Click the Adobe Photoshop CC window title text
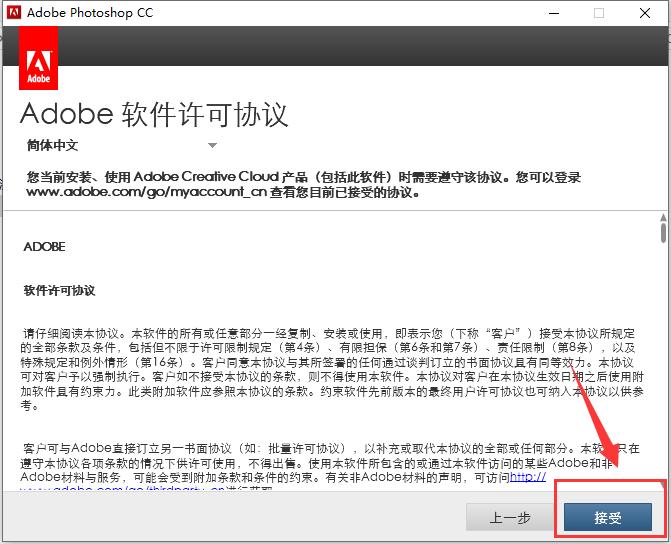 click(x=90, y=13)
